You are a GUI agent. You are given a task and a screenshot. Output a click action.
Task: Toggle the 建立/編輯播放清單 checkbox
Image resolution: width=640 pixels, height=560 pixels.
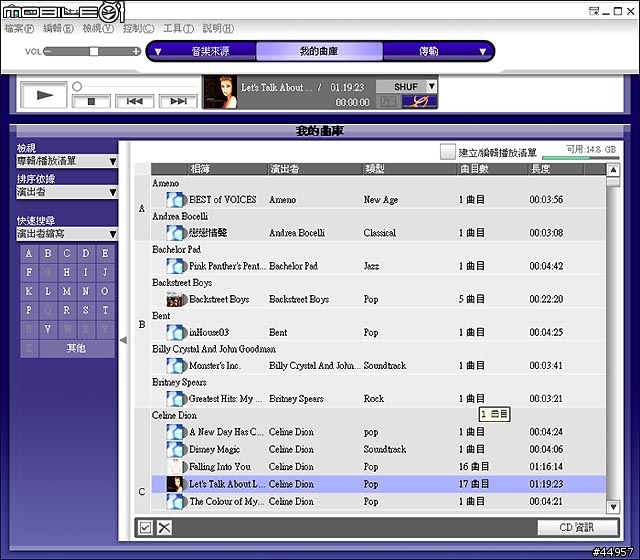[447, 152]
